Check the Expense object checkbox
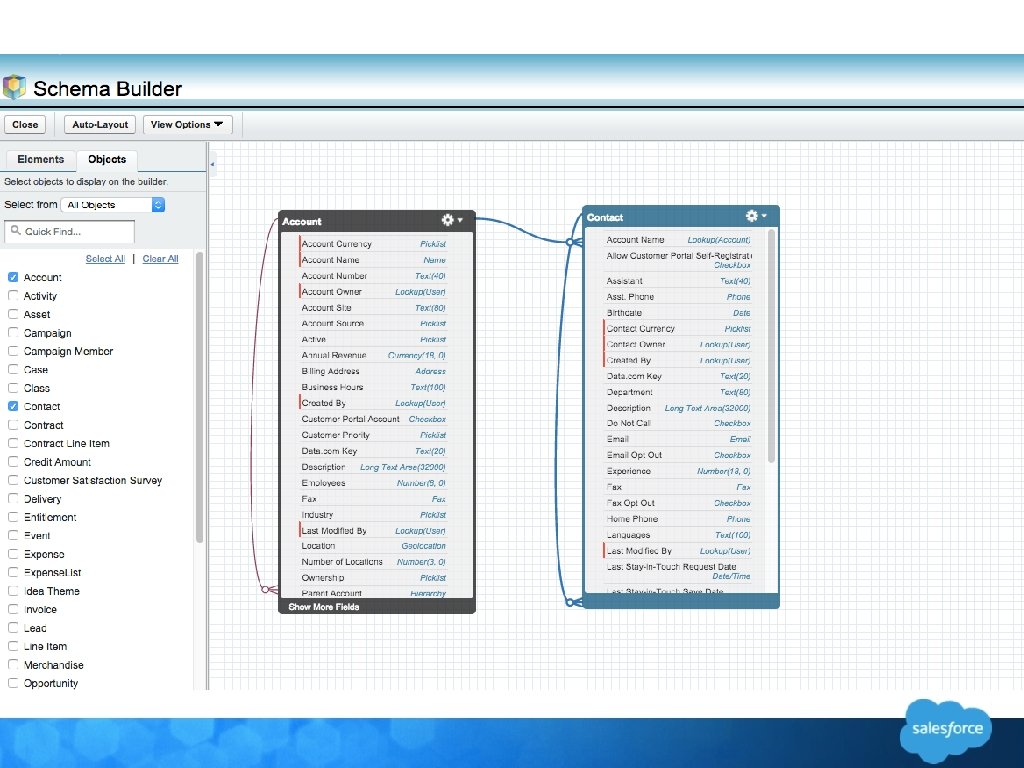The width and height of the screenshot is (1024, 768). pyautogui.click(x=13, y=554)
